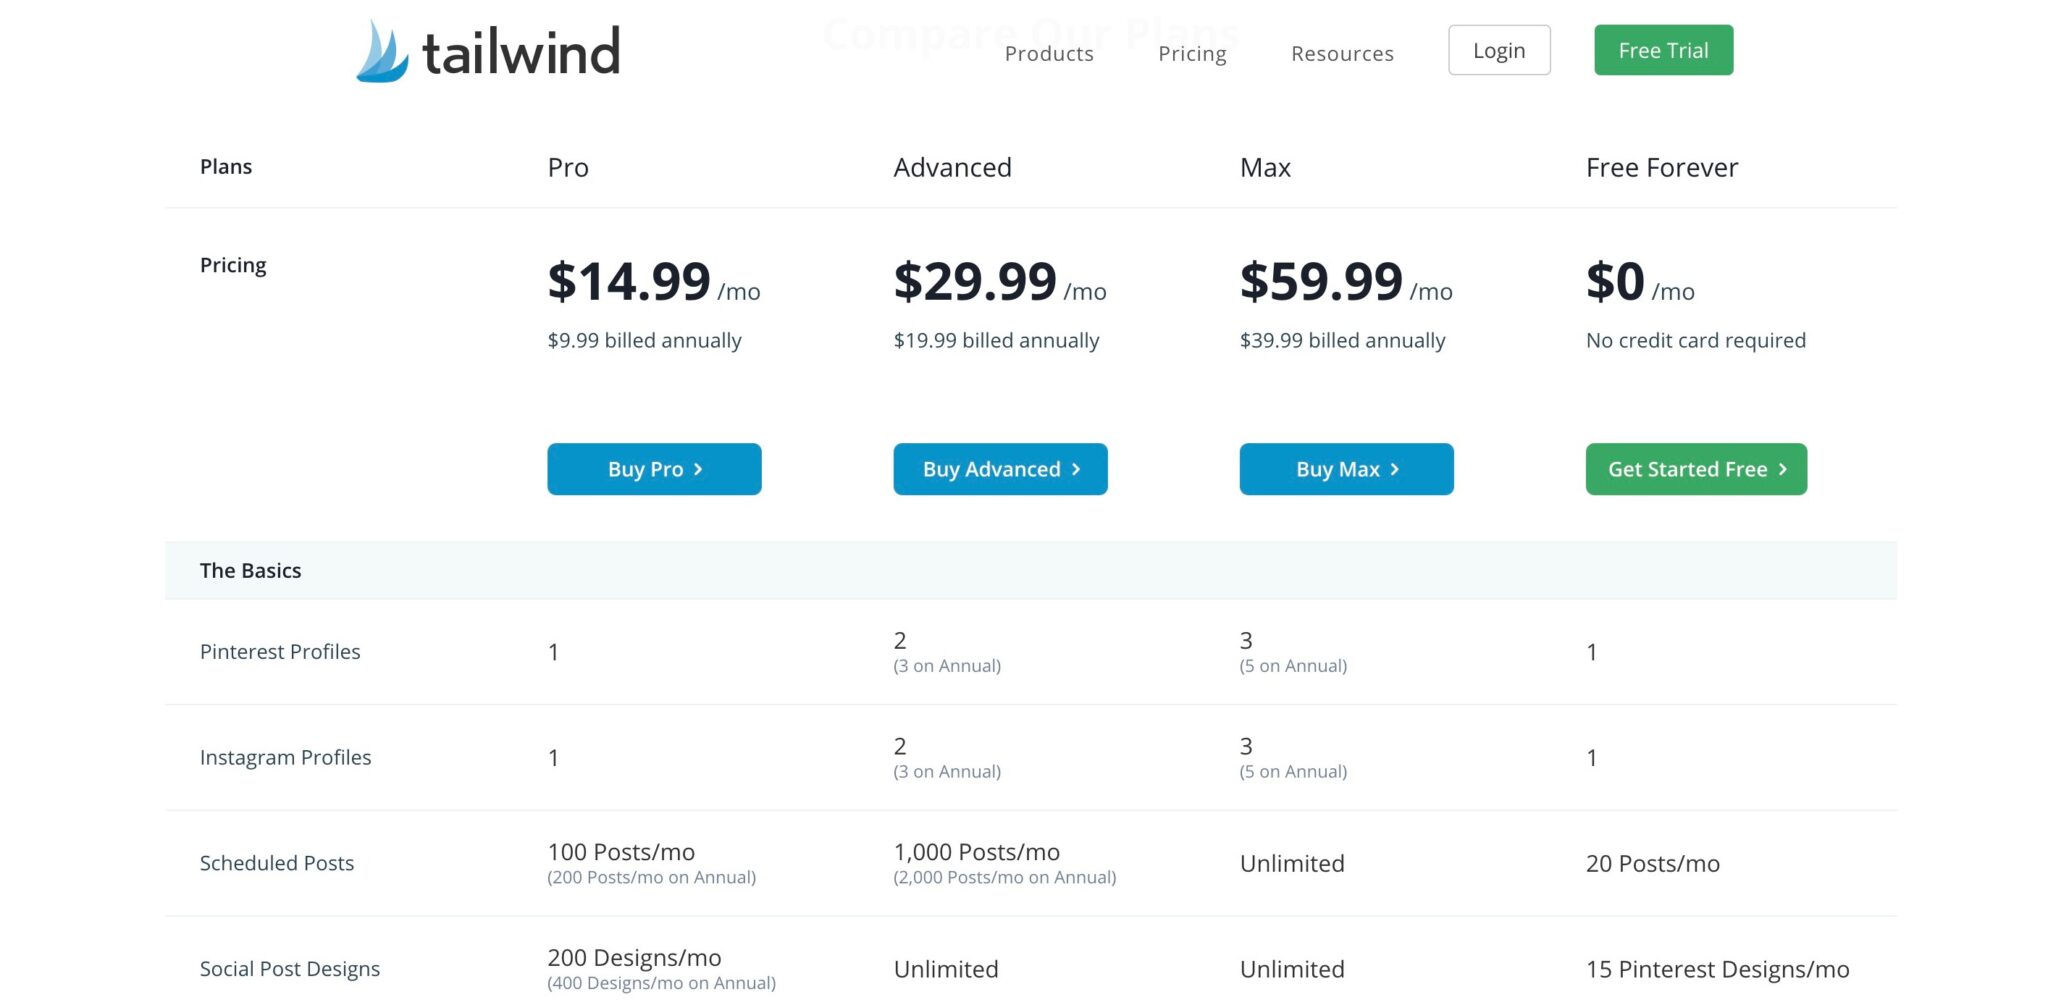This screenshot has width=2048, height=1005.
Task: Click 'No credit card required' text
Action: (1695, 340)
